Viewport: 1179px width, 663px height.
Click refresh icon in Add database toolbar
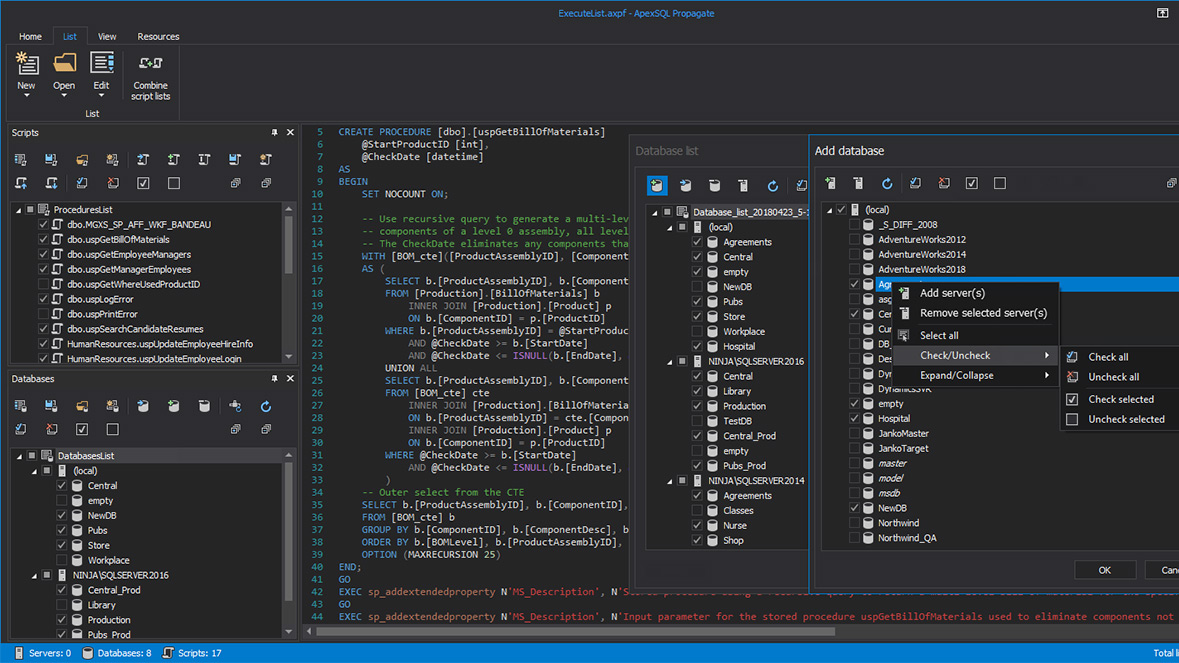click(x=886, y=184)
